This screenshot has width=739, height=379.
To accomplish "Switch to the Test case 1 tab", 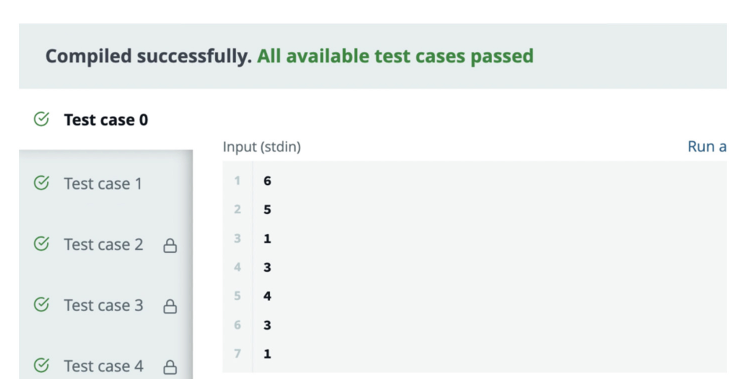I will click(106, 183).
